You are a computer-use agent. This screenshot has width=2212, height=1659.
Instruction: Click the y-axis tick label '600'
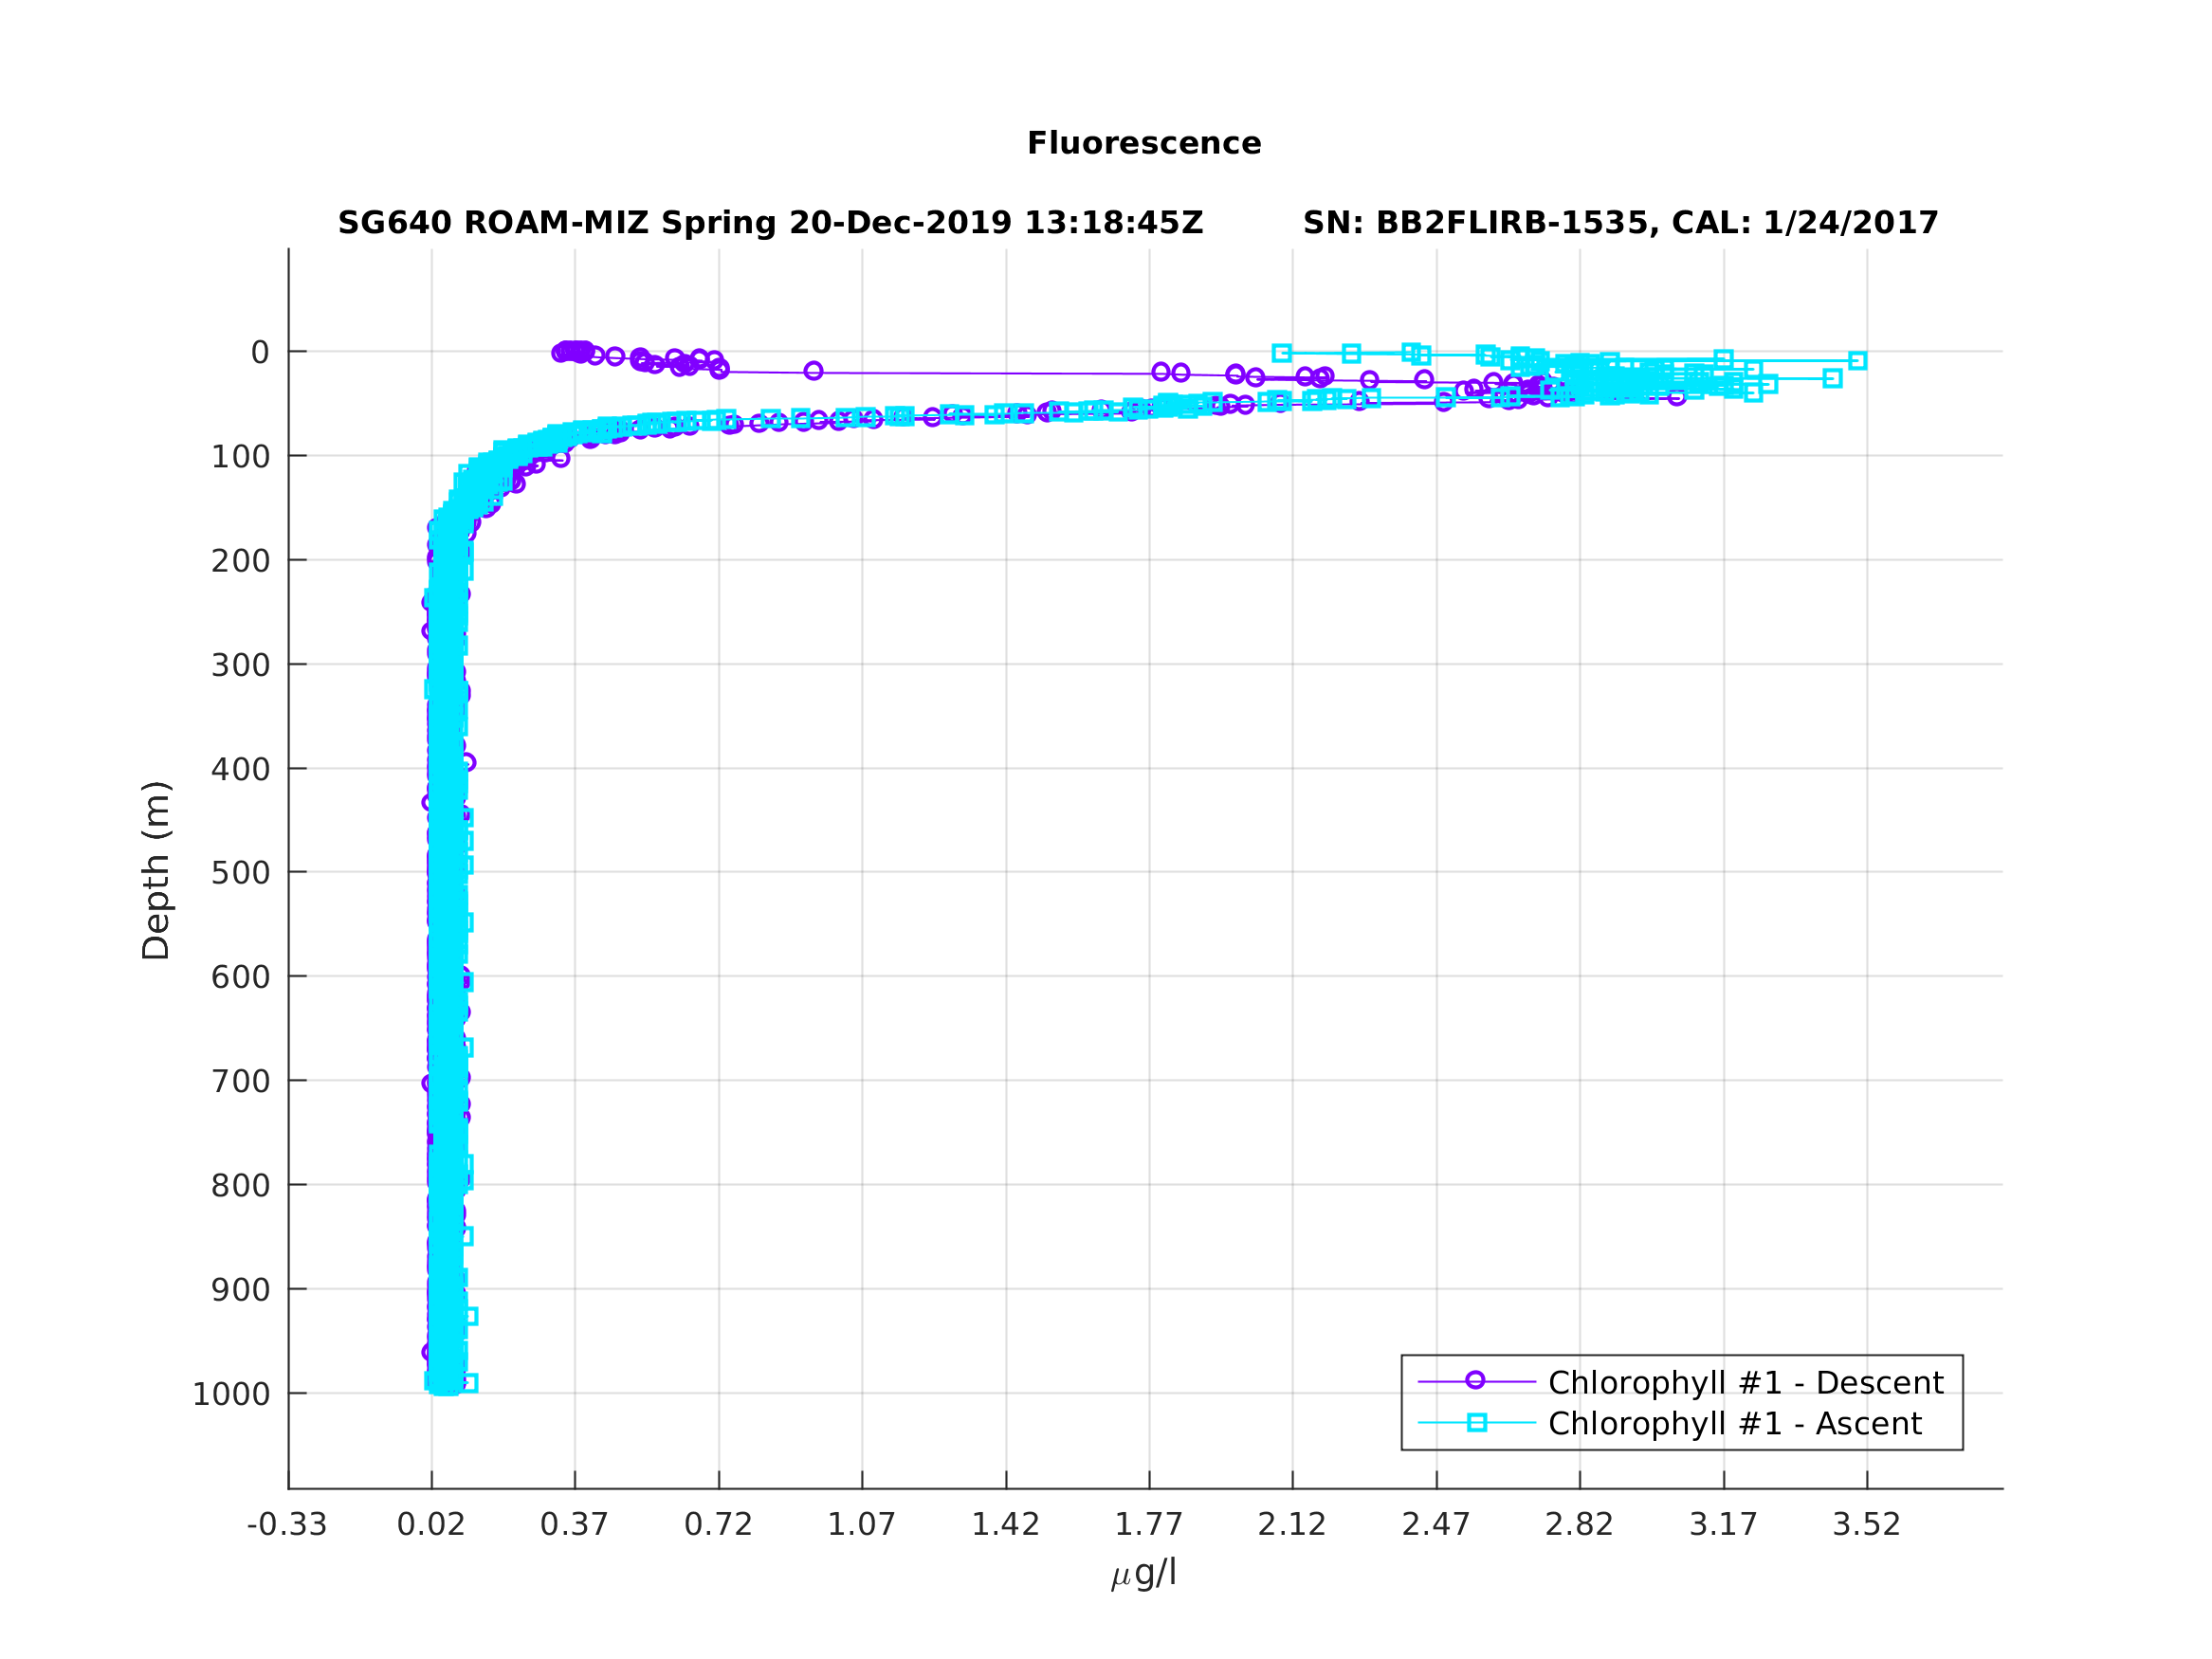pos(240,977)
